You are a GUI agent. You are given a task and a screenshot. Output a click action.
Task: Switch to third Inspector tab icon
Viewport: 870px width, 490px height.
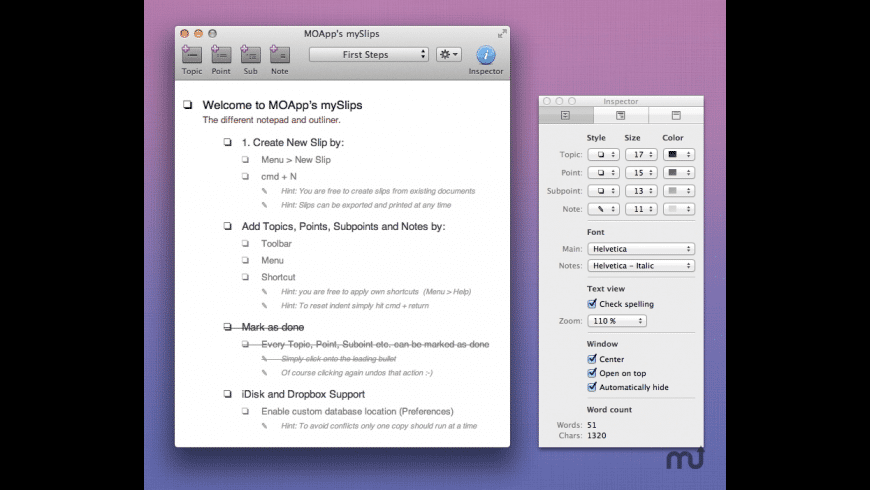pyautogui.click(x=676, y=115)
